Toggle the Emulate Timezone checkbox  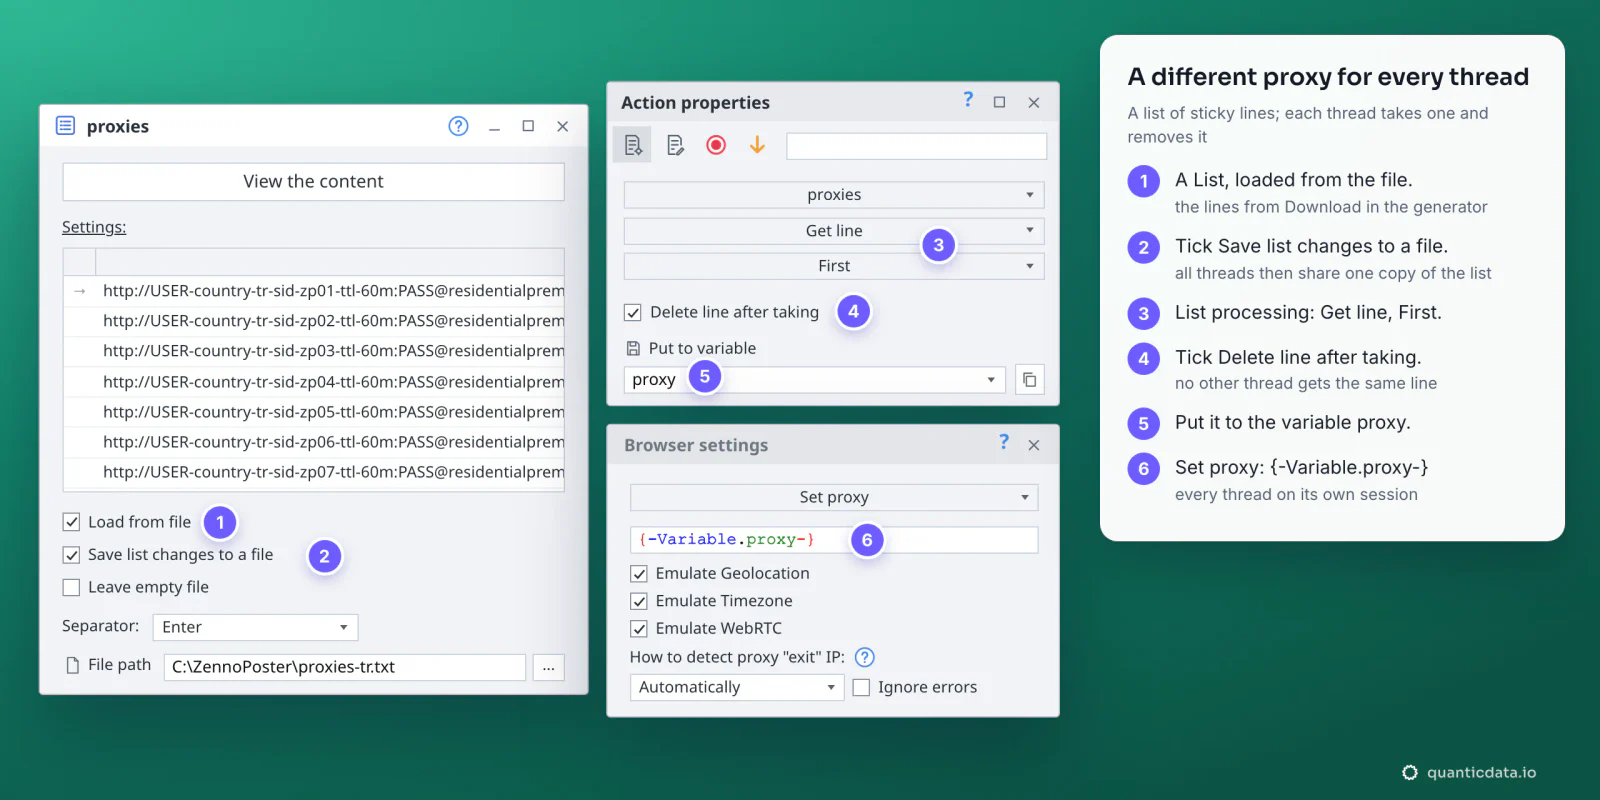pos(639,602)
